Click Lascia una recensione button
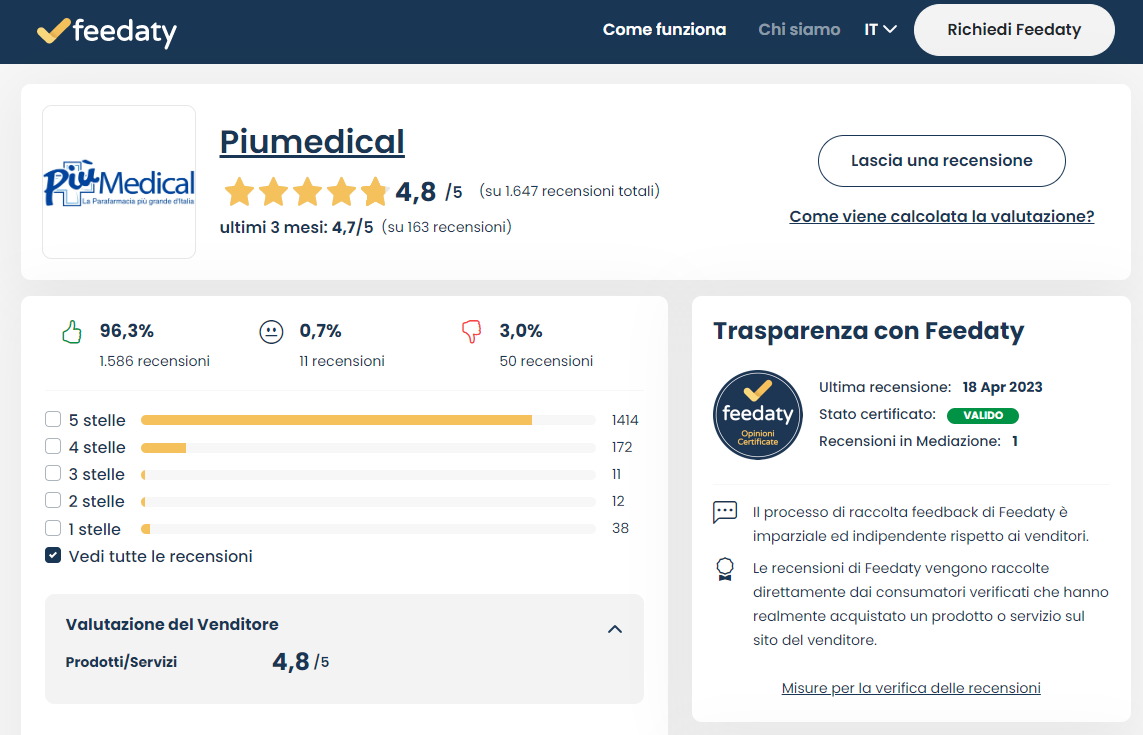 [942, 160]
